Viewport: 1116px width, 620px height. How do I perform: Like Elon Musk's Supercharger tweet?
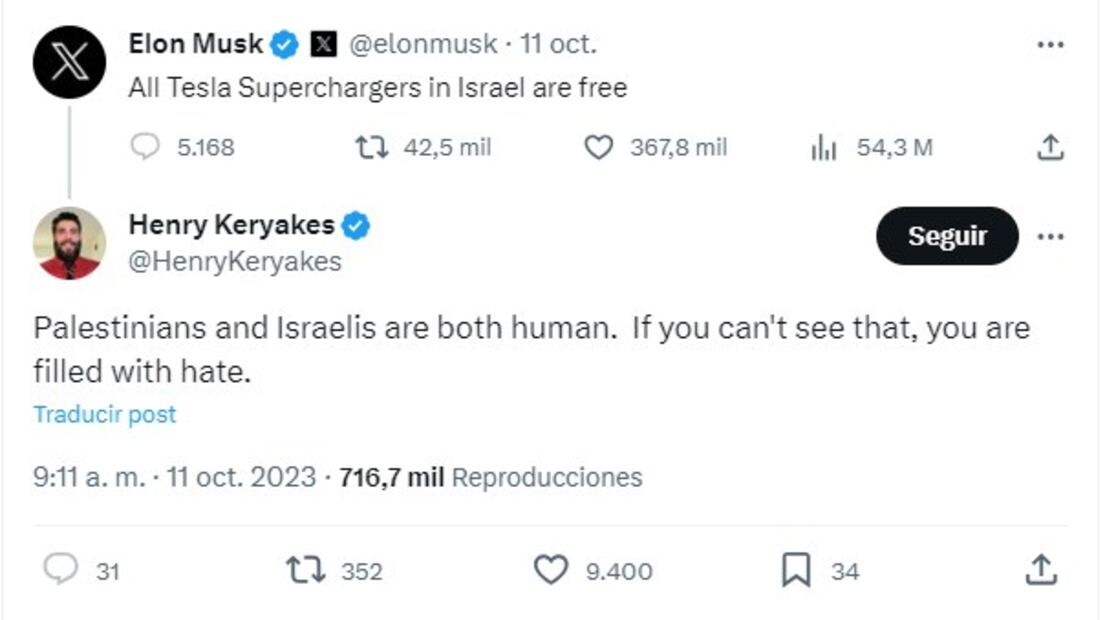600,148
